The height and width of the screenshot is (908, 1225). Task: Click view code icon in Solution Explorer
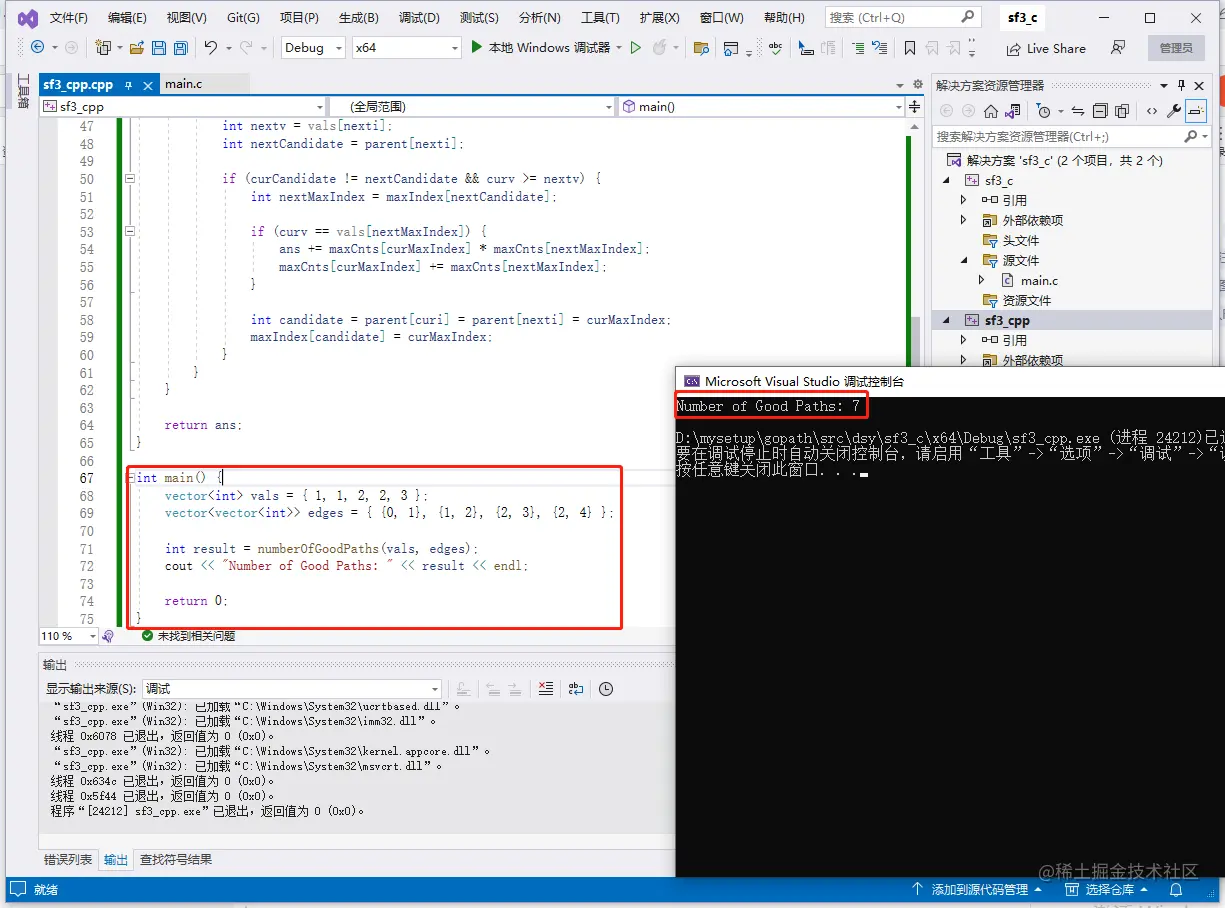coord(1152,111)
